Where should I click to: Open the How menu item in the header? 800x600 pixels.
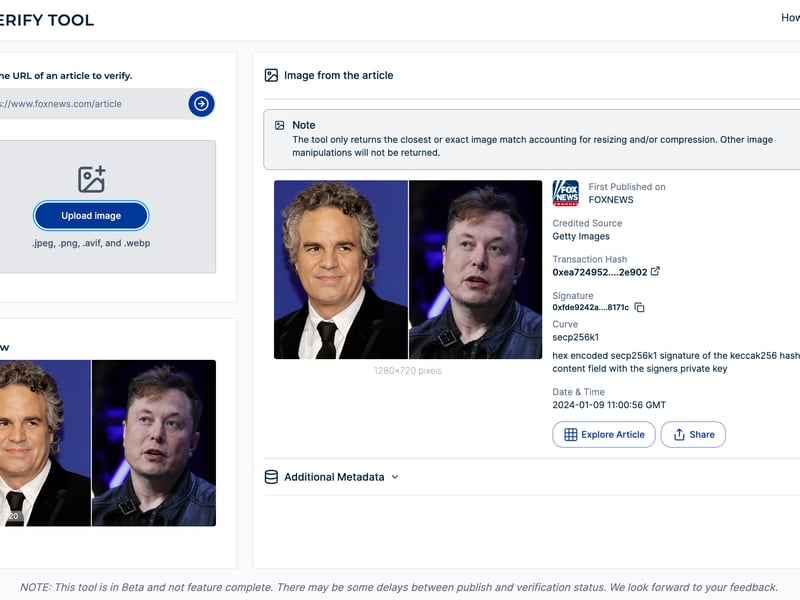pos(789,18)
